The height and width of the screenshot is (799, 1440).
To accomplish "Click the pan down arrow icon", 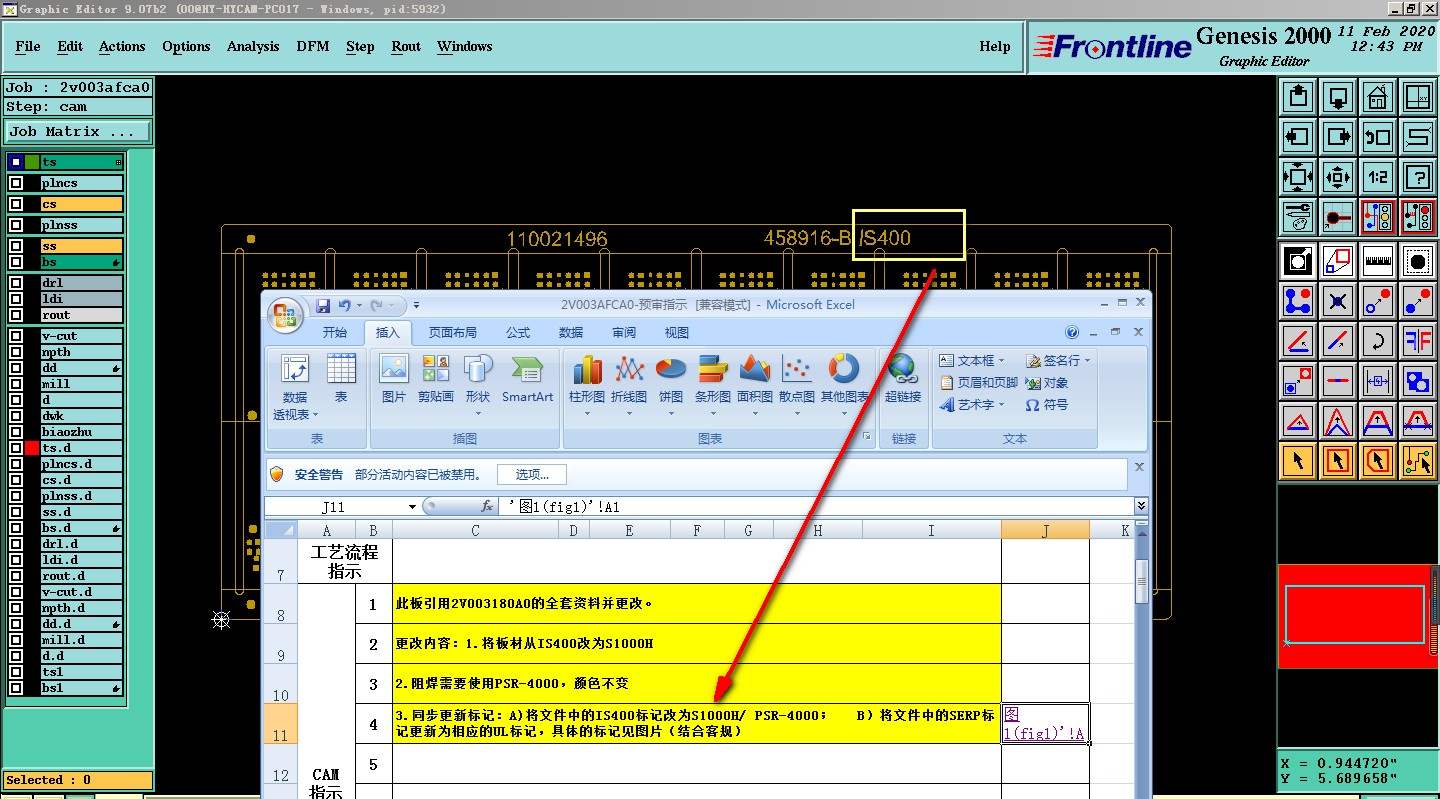I will (x=1338, y=97).
